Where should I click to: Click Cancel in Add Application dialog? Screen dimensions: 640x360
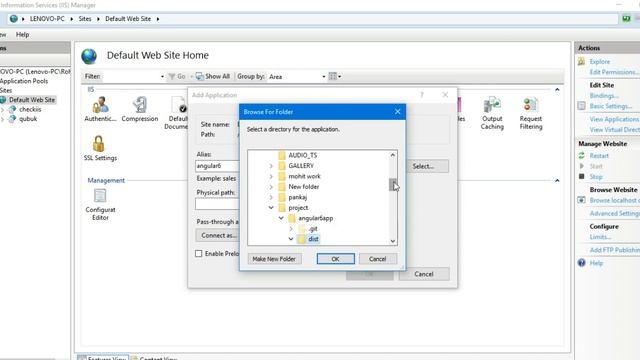tap(424, 274)
